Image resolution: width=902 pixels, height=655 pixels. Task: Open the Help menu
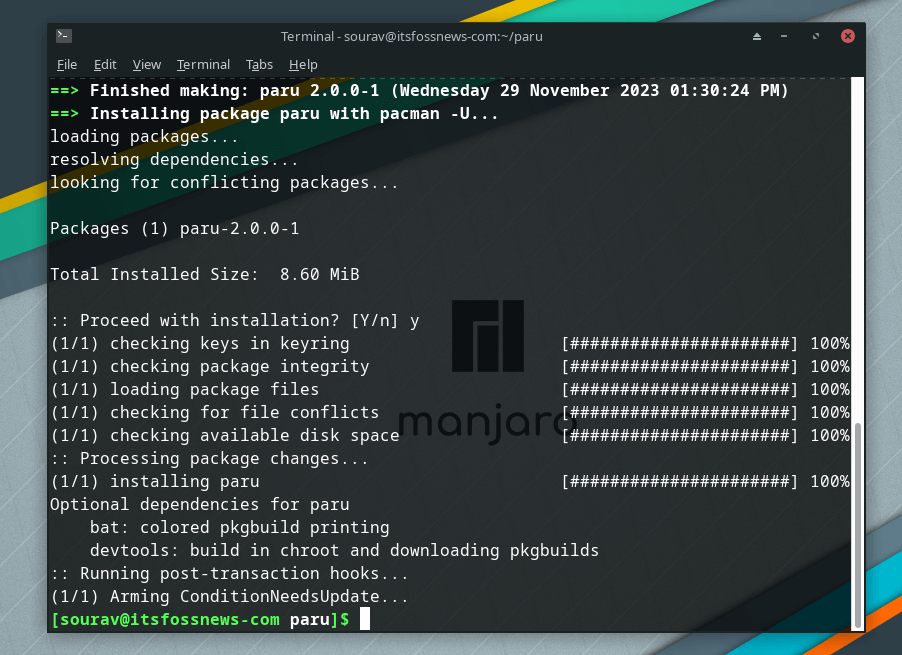[303, 64]
